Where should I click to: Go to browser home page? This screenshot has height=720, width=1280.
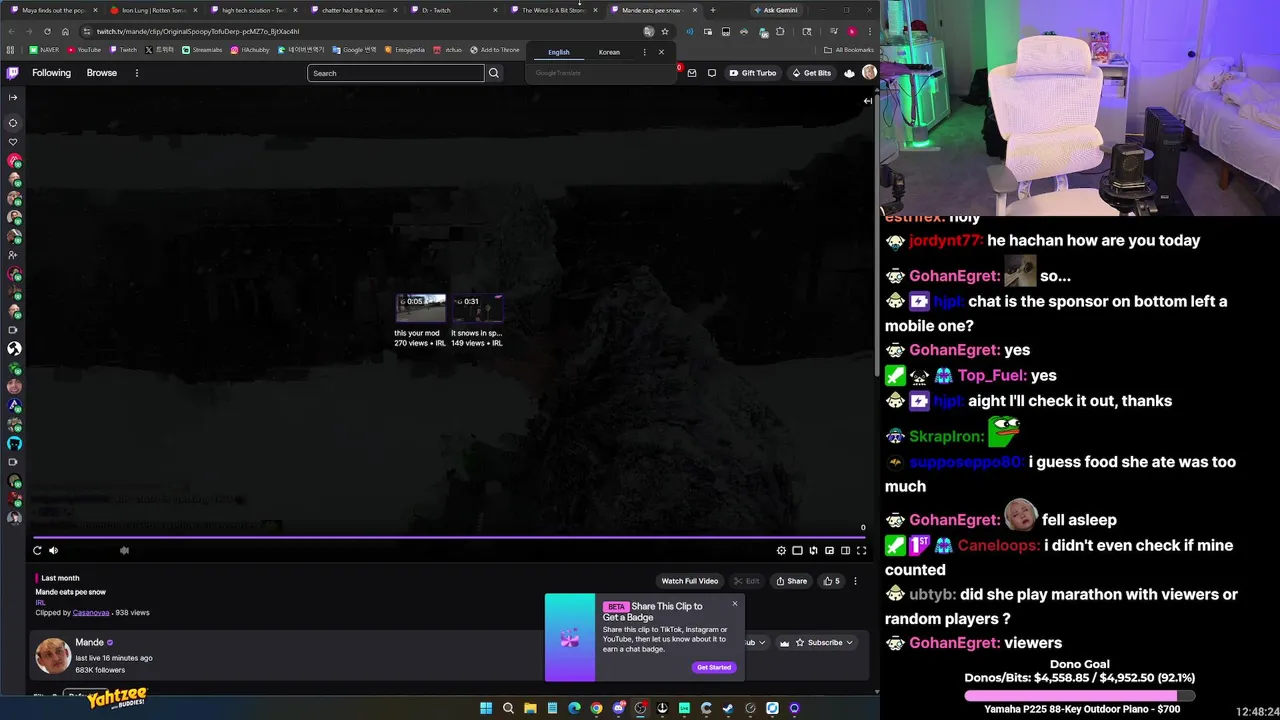[65, 31]
